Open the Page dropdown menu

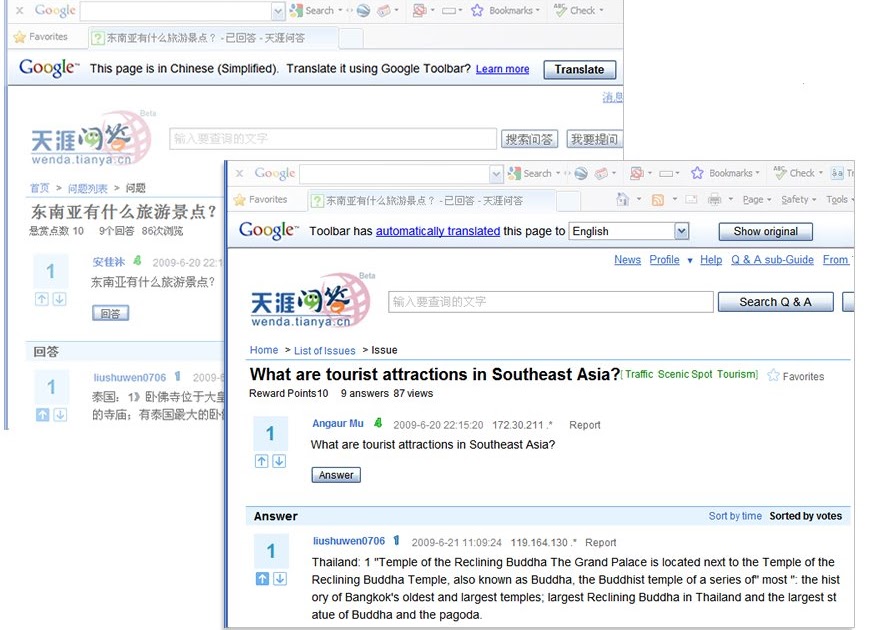pyautogui.click(x=752, y=198)
